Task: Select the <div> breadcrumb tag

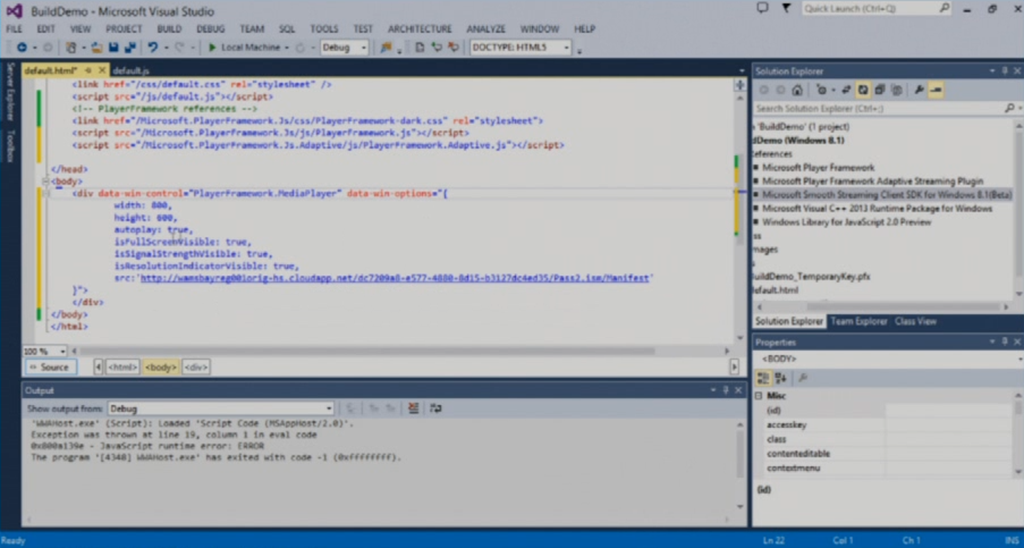Action: tap(196, 367)
